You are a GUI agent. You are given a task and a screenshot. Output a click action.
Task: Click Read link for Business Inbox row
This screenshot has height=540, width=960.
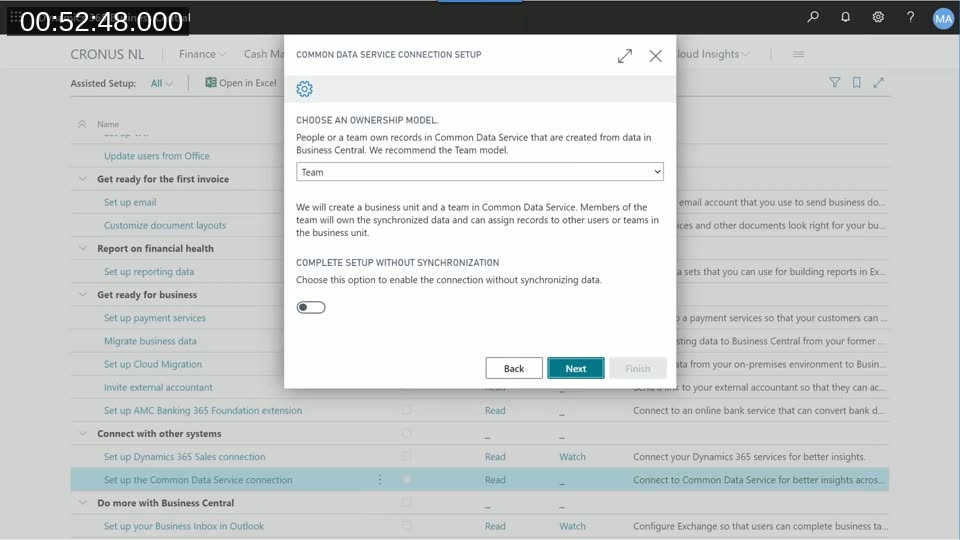(495, 526)
